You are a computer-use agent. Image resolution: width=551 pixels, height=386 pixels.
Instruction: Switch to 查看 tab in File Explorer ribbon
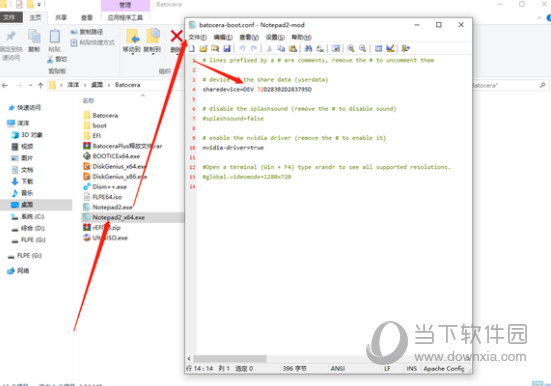87,18
